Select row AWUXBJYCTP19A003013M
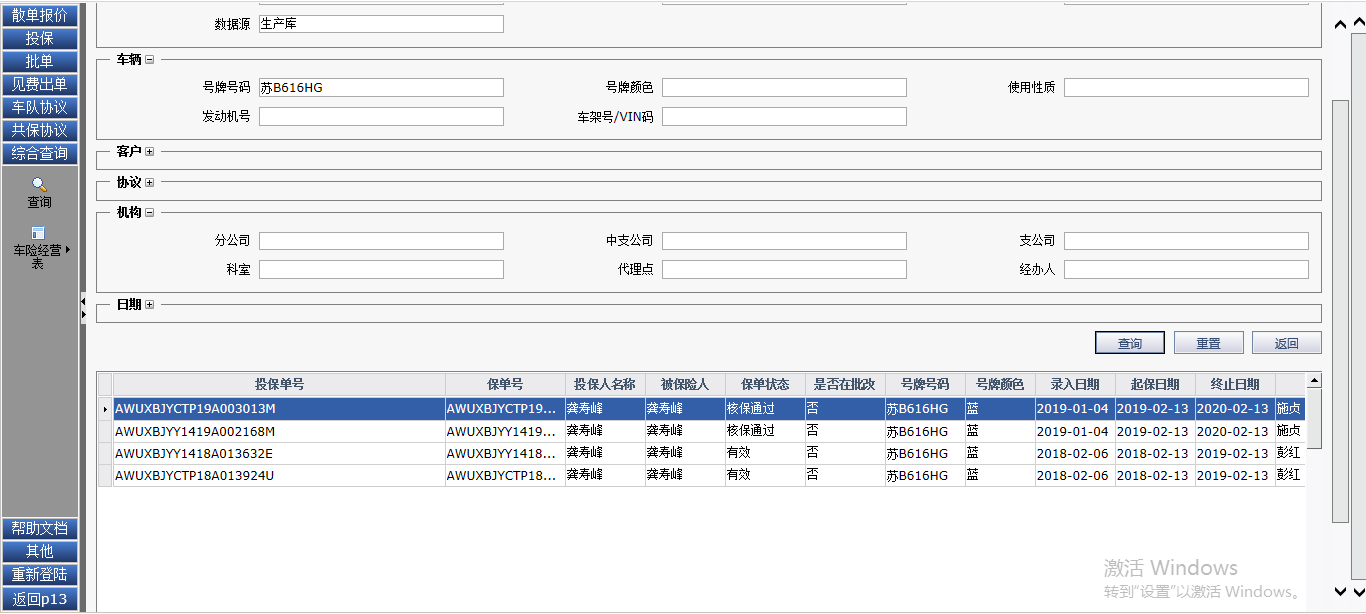Image resolution: width=1366 pixels, height=614 pixels. click(x=701, y=409)
